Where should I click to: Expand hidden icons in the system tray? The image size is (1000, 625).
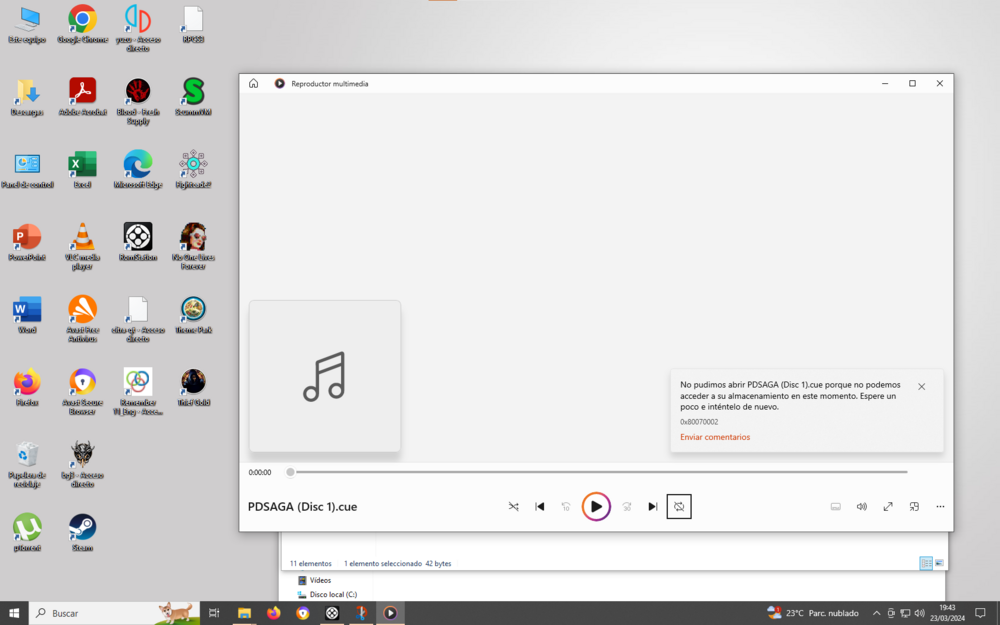(875, 612)
